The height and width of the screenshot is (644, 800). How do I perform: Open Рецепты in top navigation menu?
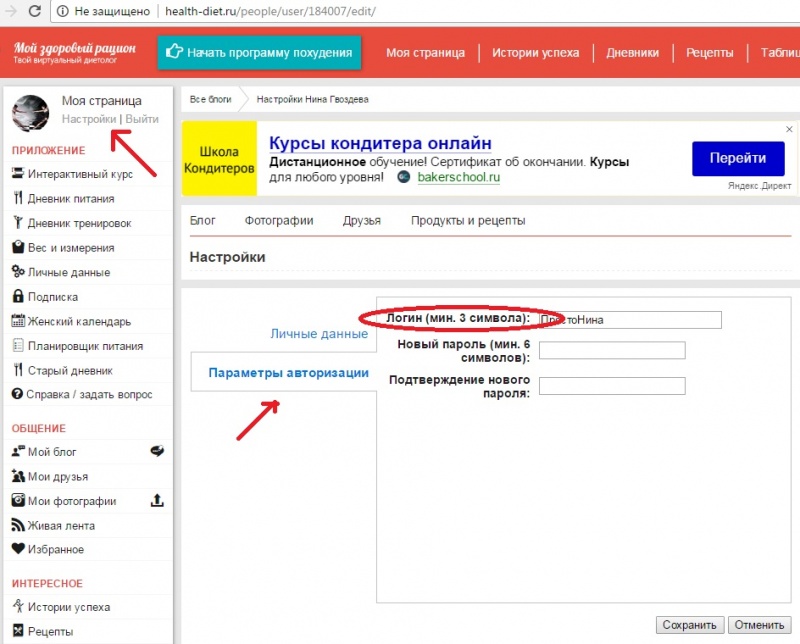click(x=709, y=53)
